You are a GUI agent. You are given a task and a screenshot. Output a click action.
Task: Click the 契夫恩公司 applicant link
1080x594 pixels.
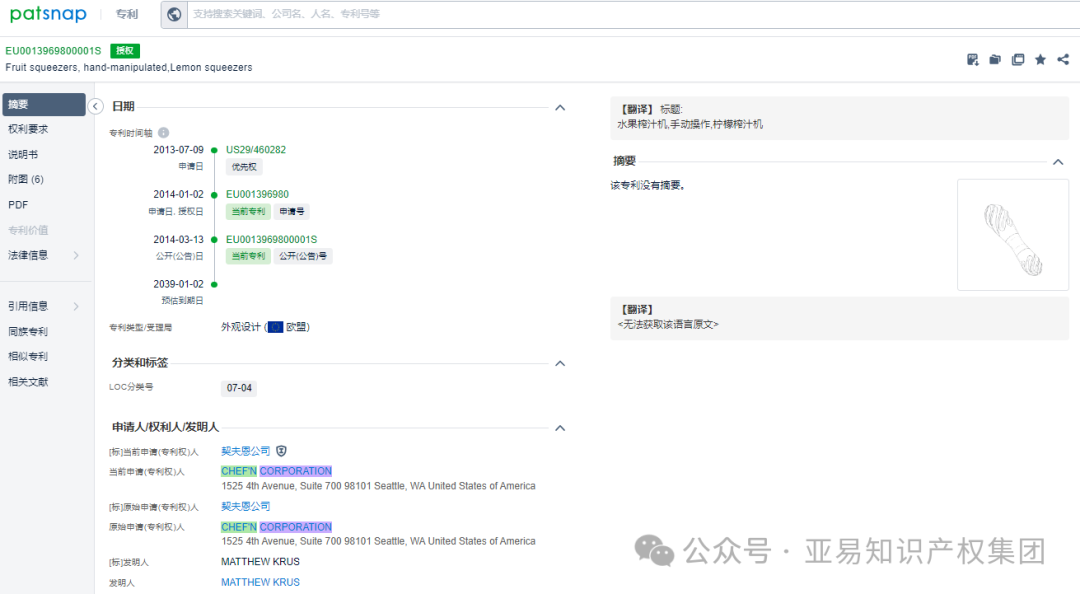pos(245,451)
